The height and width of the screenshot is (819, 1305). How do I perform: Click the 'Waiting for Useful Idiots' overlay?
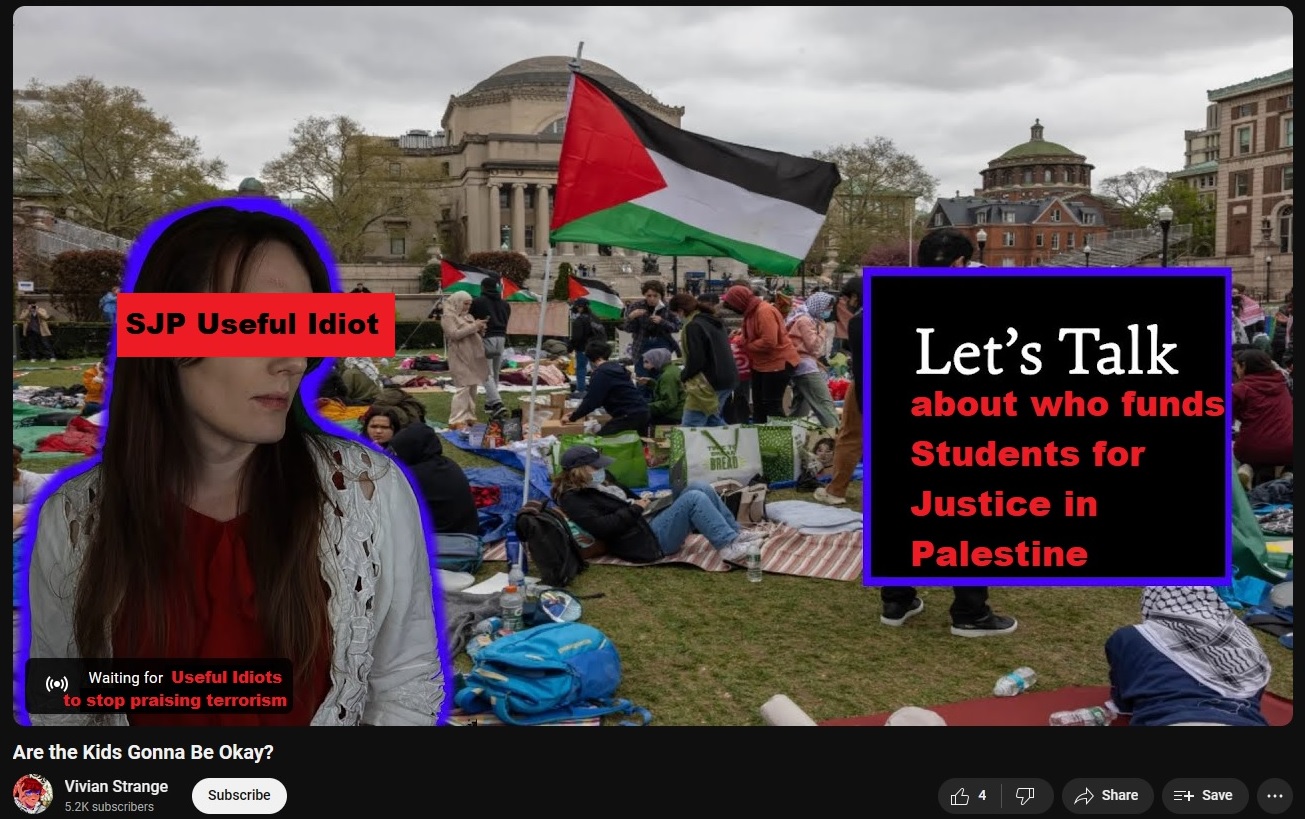coord(160,687)
